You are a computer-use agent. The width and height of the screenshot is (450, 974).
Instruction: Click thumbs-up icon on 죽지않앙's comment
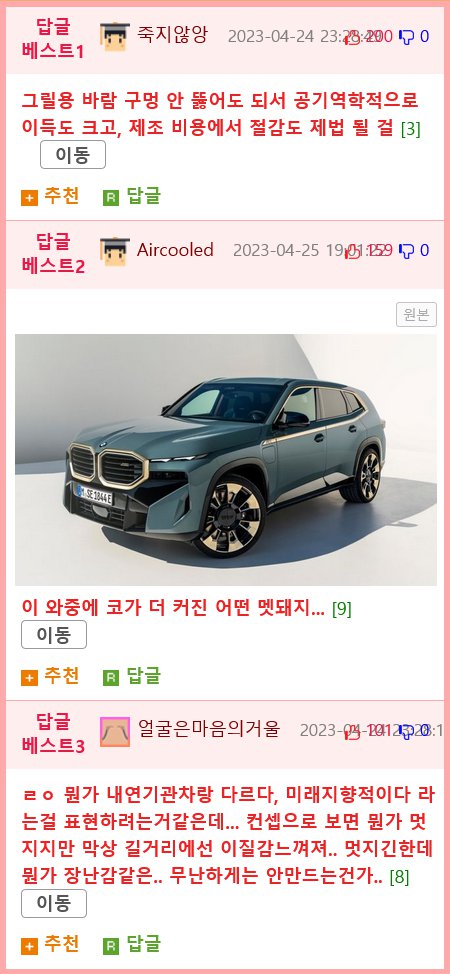point(352,37)
